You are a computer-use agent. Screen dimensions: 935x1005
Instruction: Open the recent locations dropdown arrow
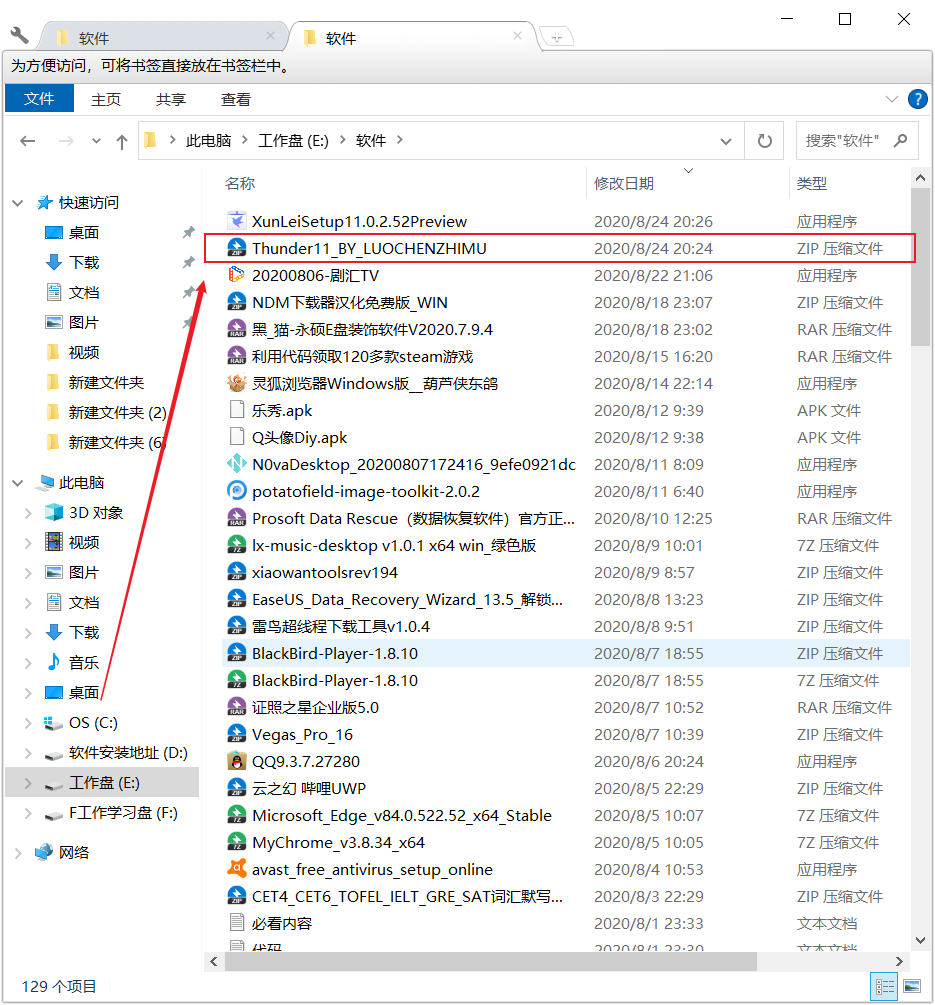pyautogui.click(x=96, y=141)
